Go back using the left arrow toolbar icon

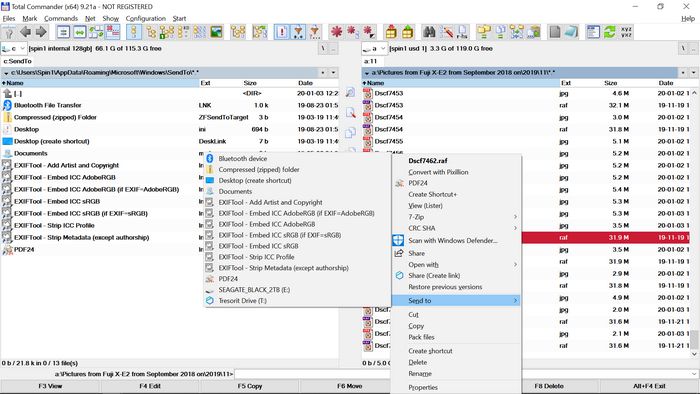[x=25, y=32]
